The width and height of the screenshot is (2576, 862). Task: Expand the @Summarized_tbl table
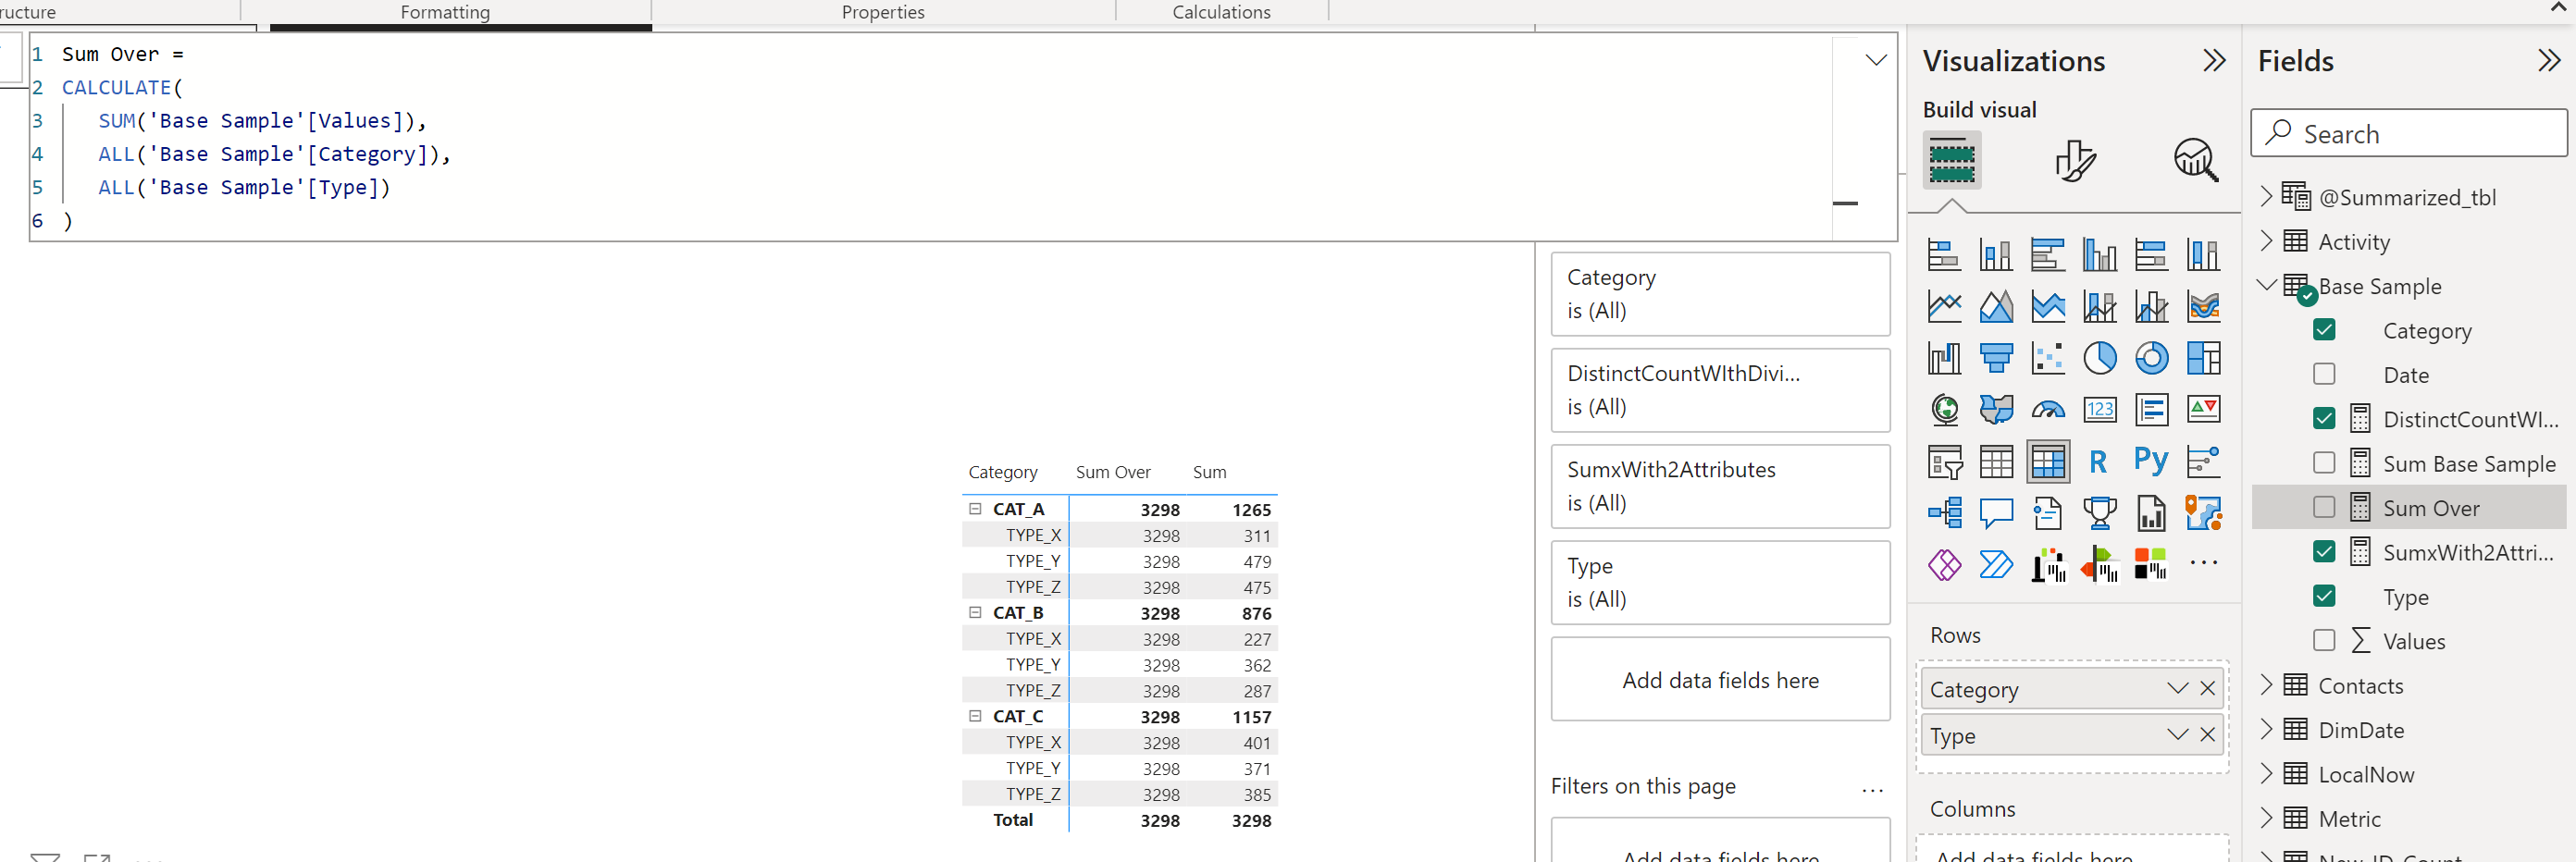(2266, 196)
